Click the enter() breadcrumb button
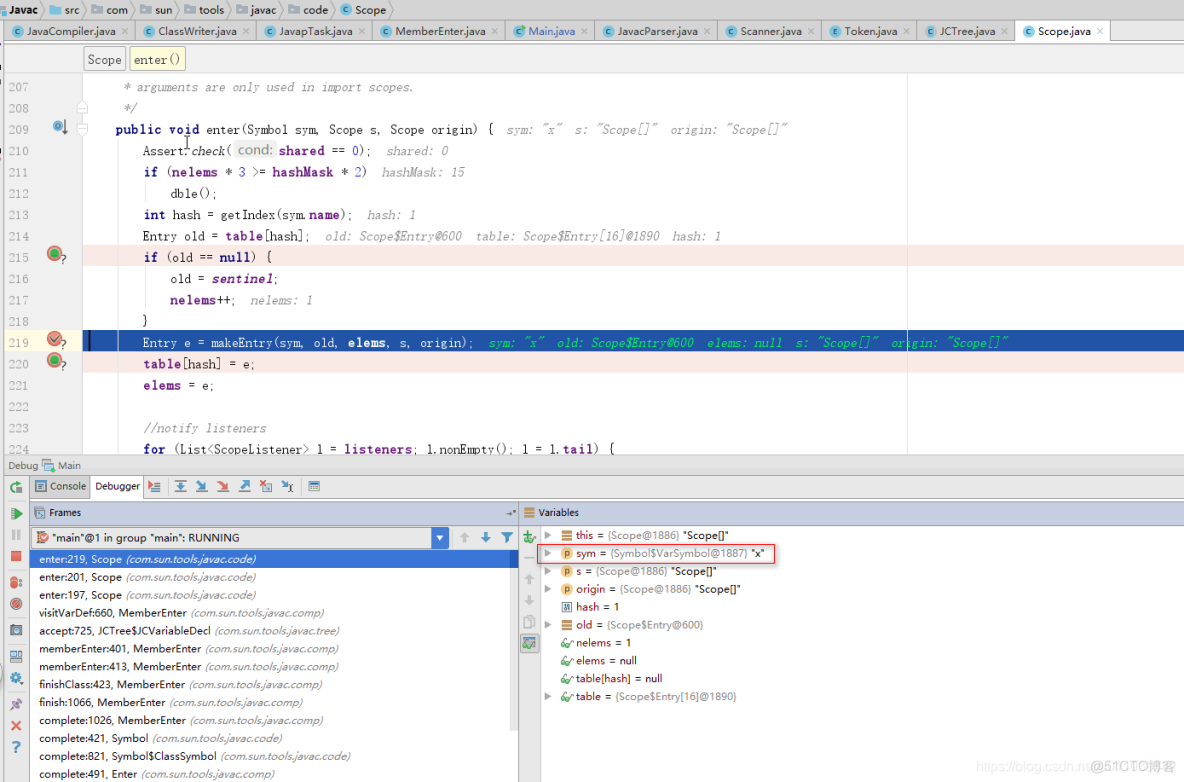The image size is (1184, 782). [156, 58]
